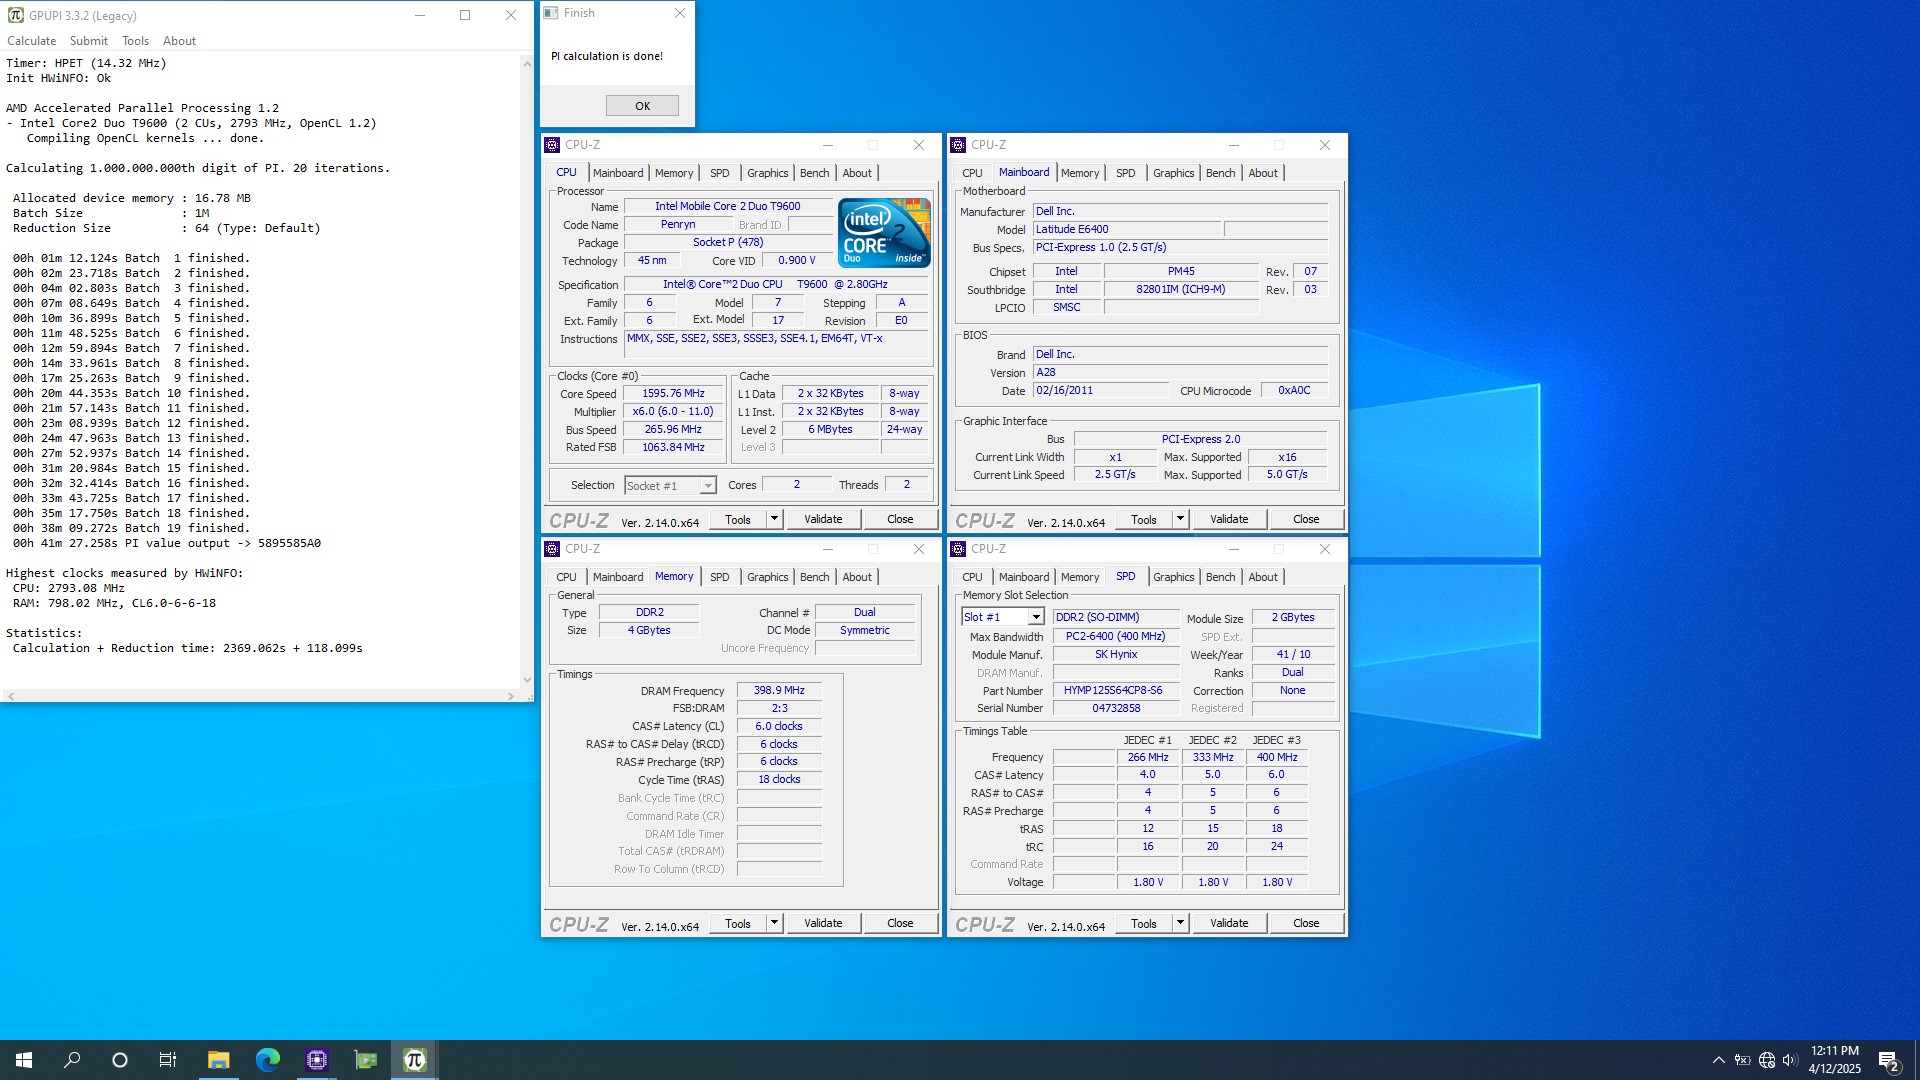
Task: Switch to CPU-Z purple chip taskbar icon
Action: click(x=316, y=1060)
